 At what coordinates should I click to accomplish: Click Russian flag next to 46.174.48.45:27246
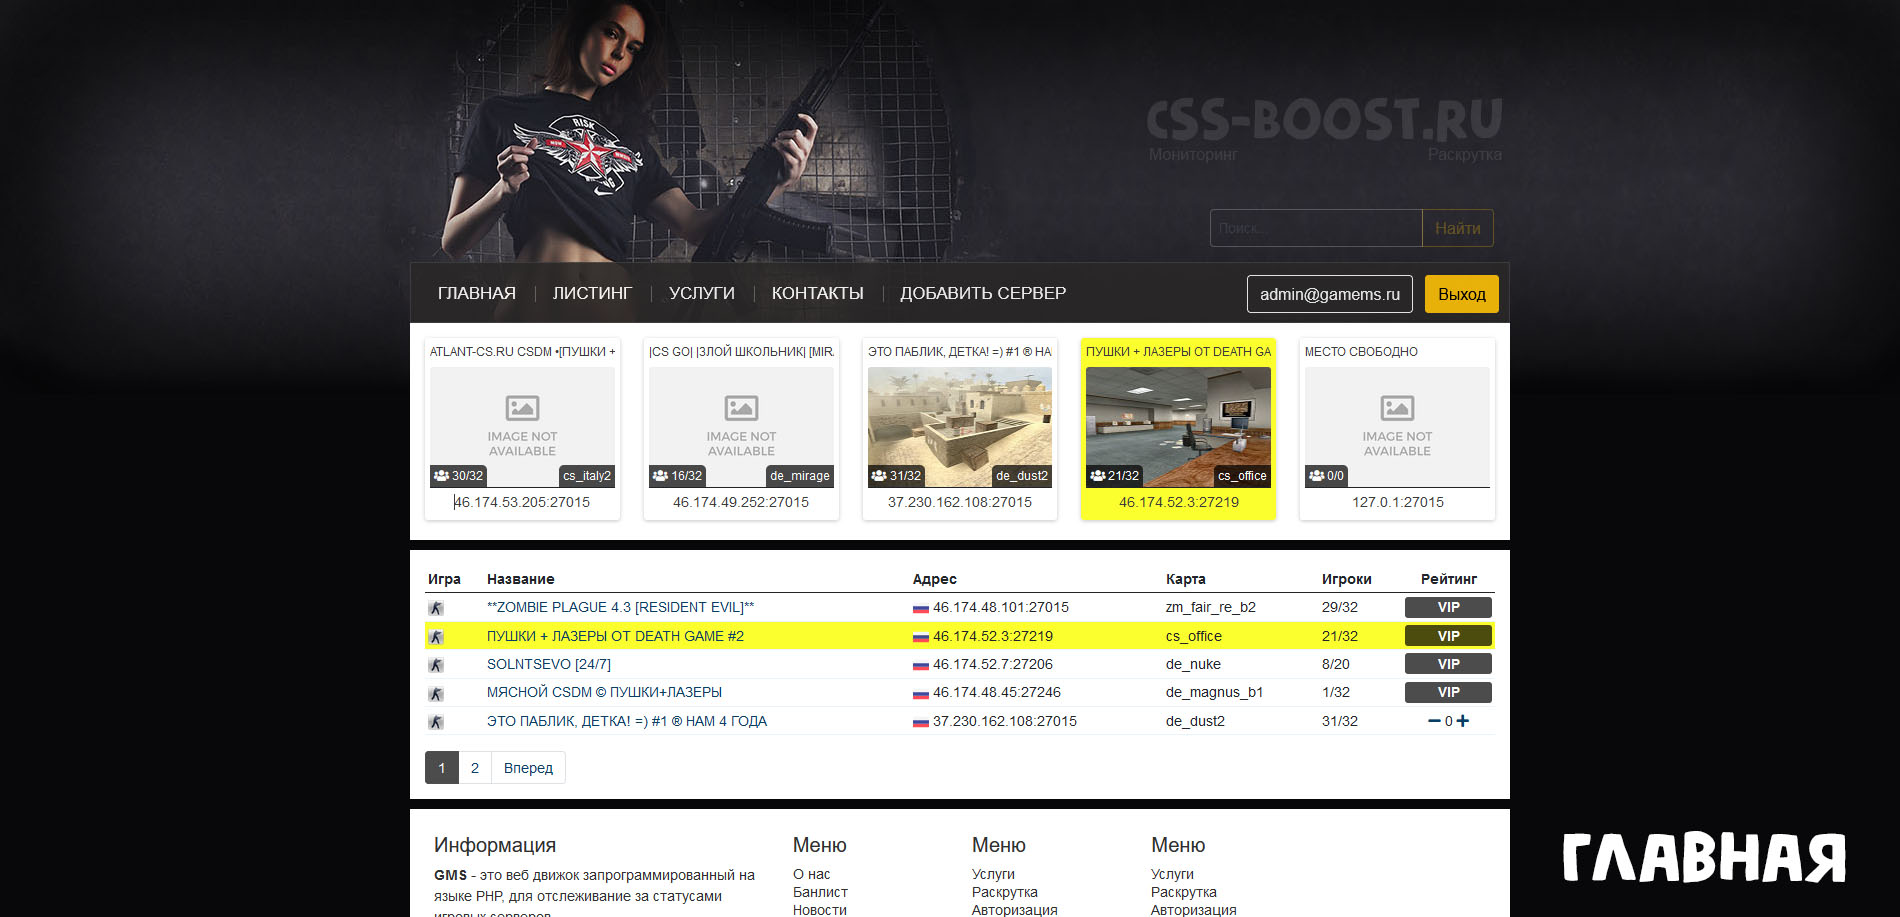(920, 693)
